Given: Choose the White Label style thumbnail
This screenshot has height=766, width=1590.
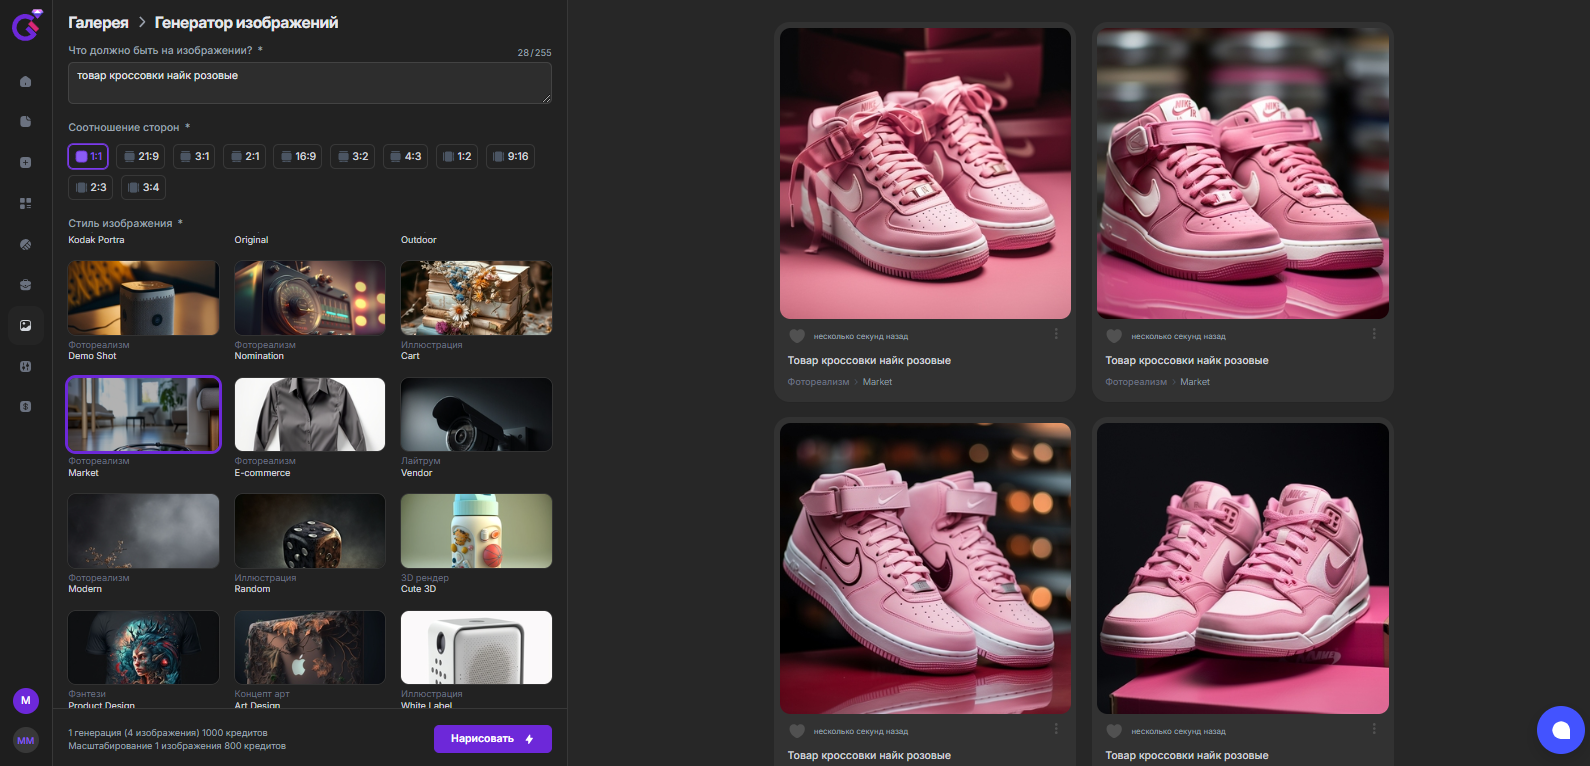Looking at the screenshot, I should pyautogui.click(x=476, y=648).
